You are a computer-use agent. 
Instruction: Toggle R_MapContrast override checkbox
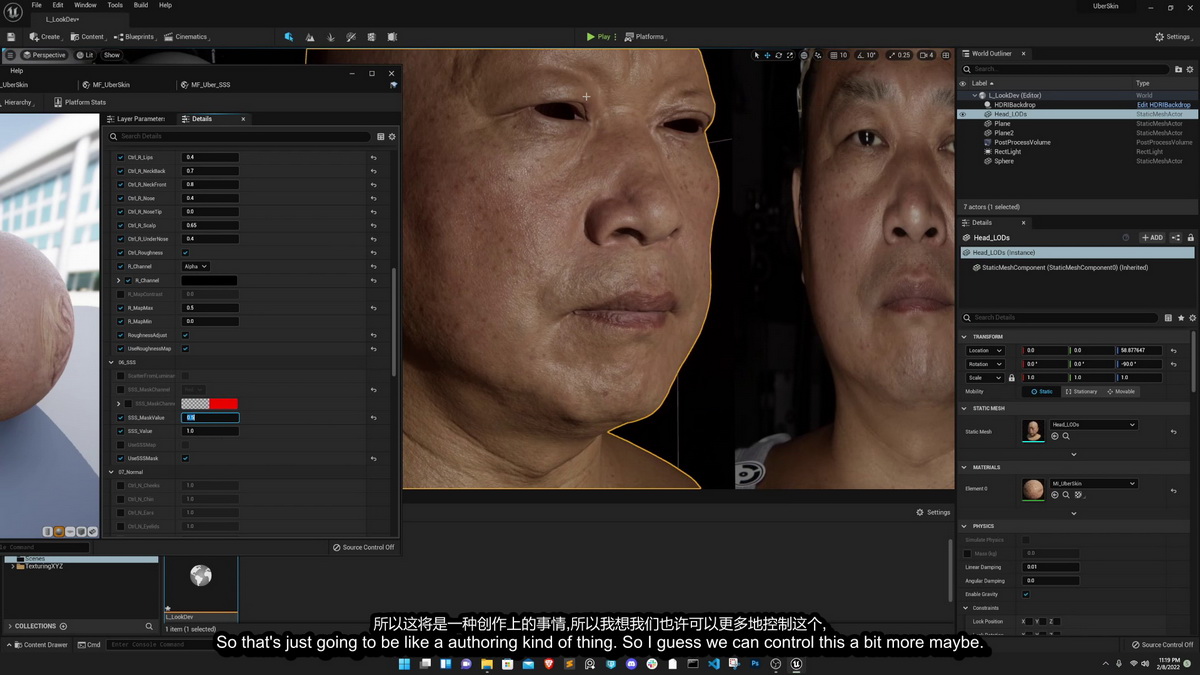tap(121, 294)
